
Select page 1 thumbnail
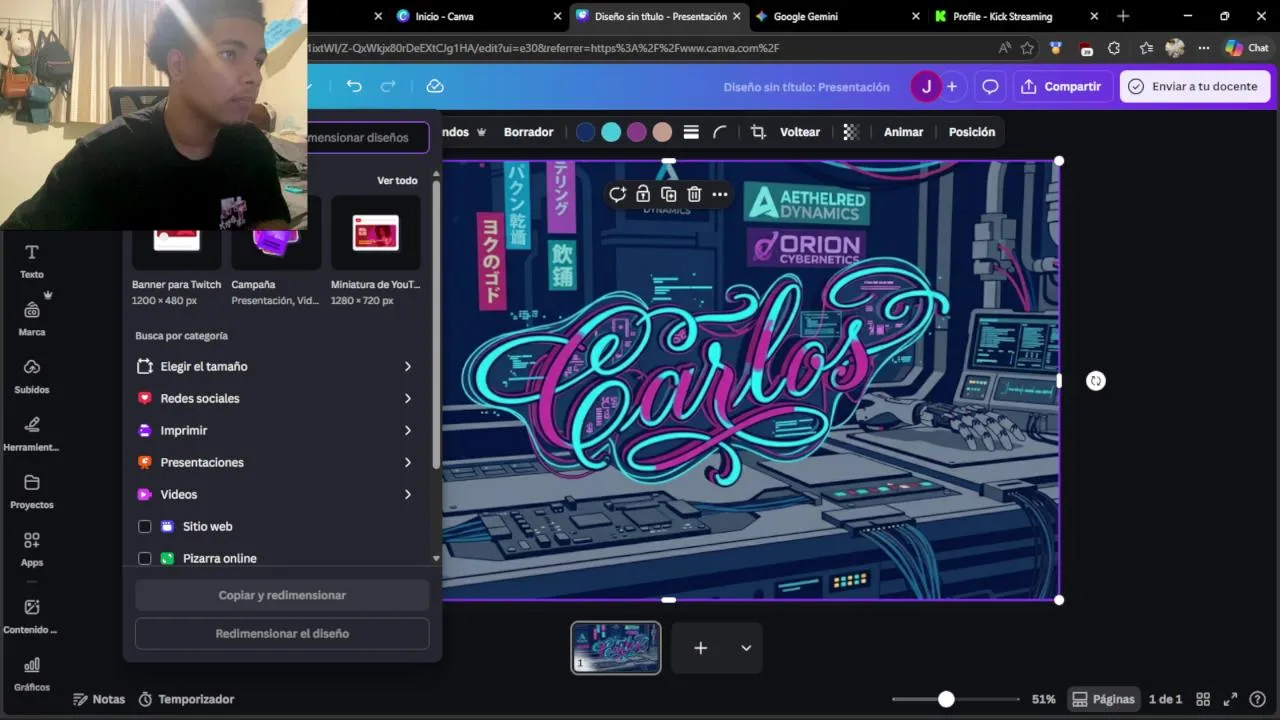(616, 648)
